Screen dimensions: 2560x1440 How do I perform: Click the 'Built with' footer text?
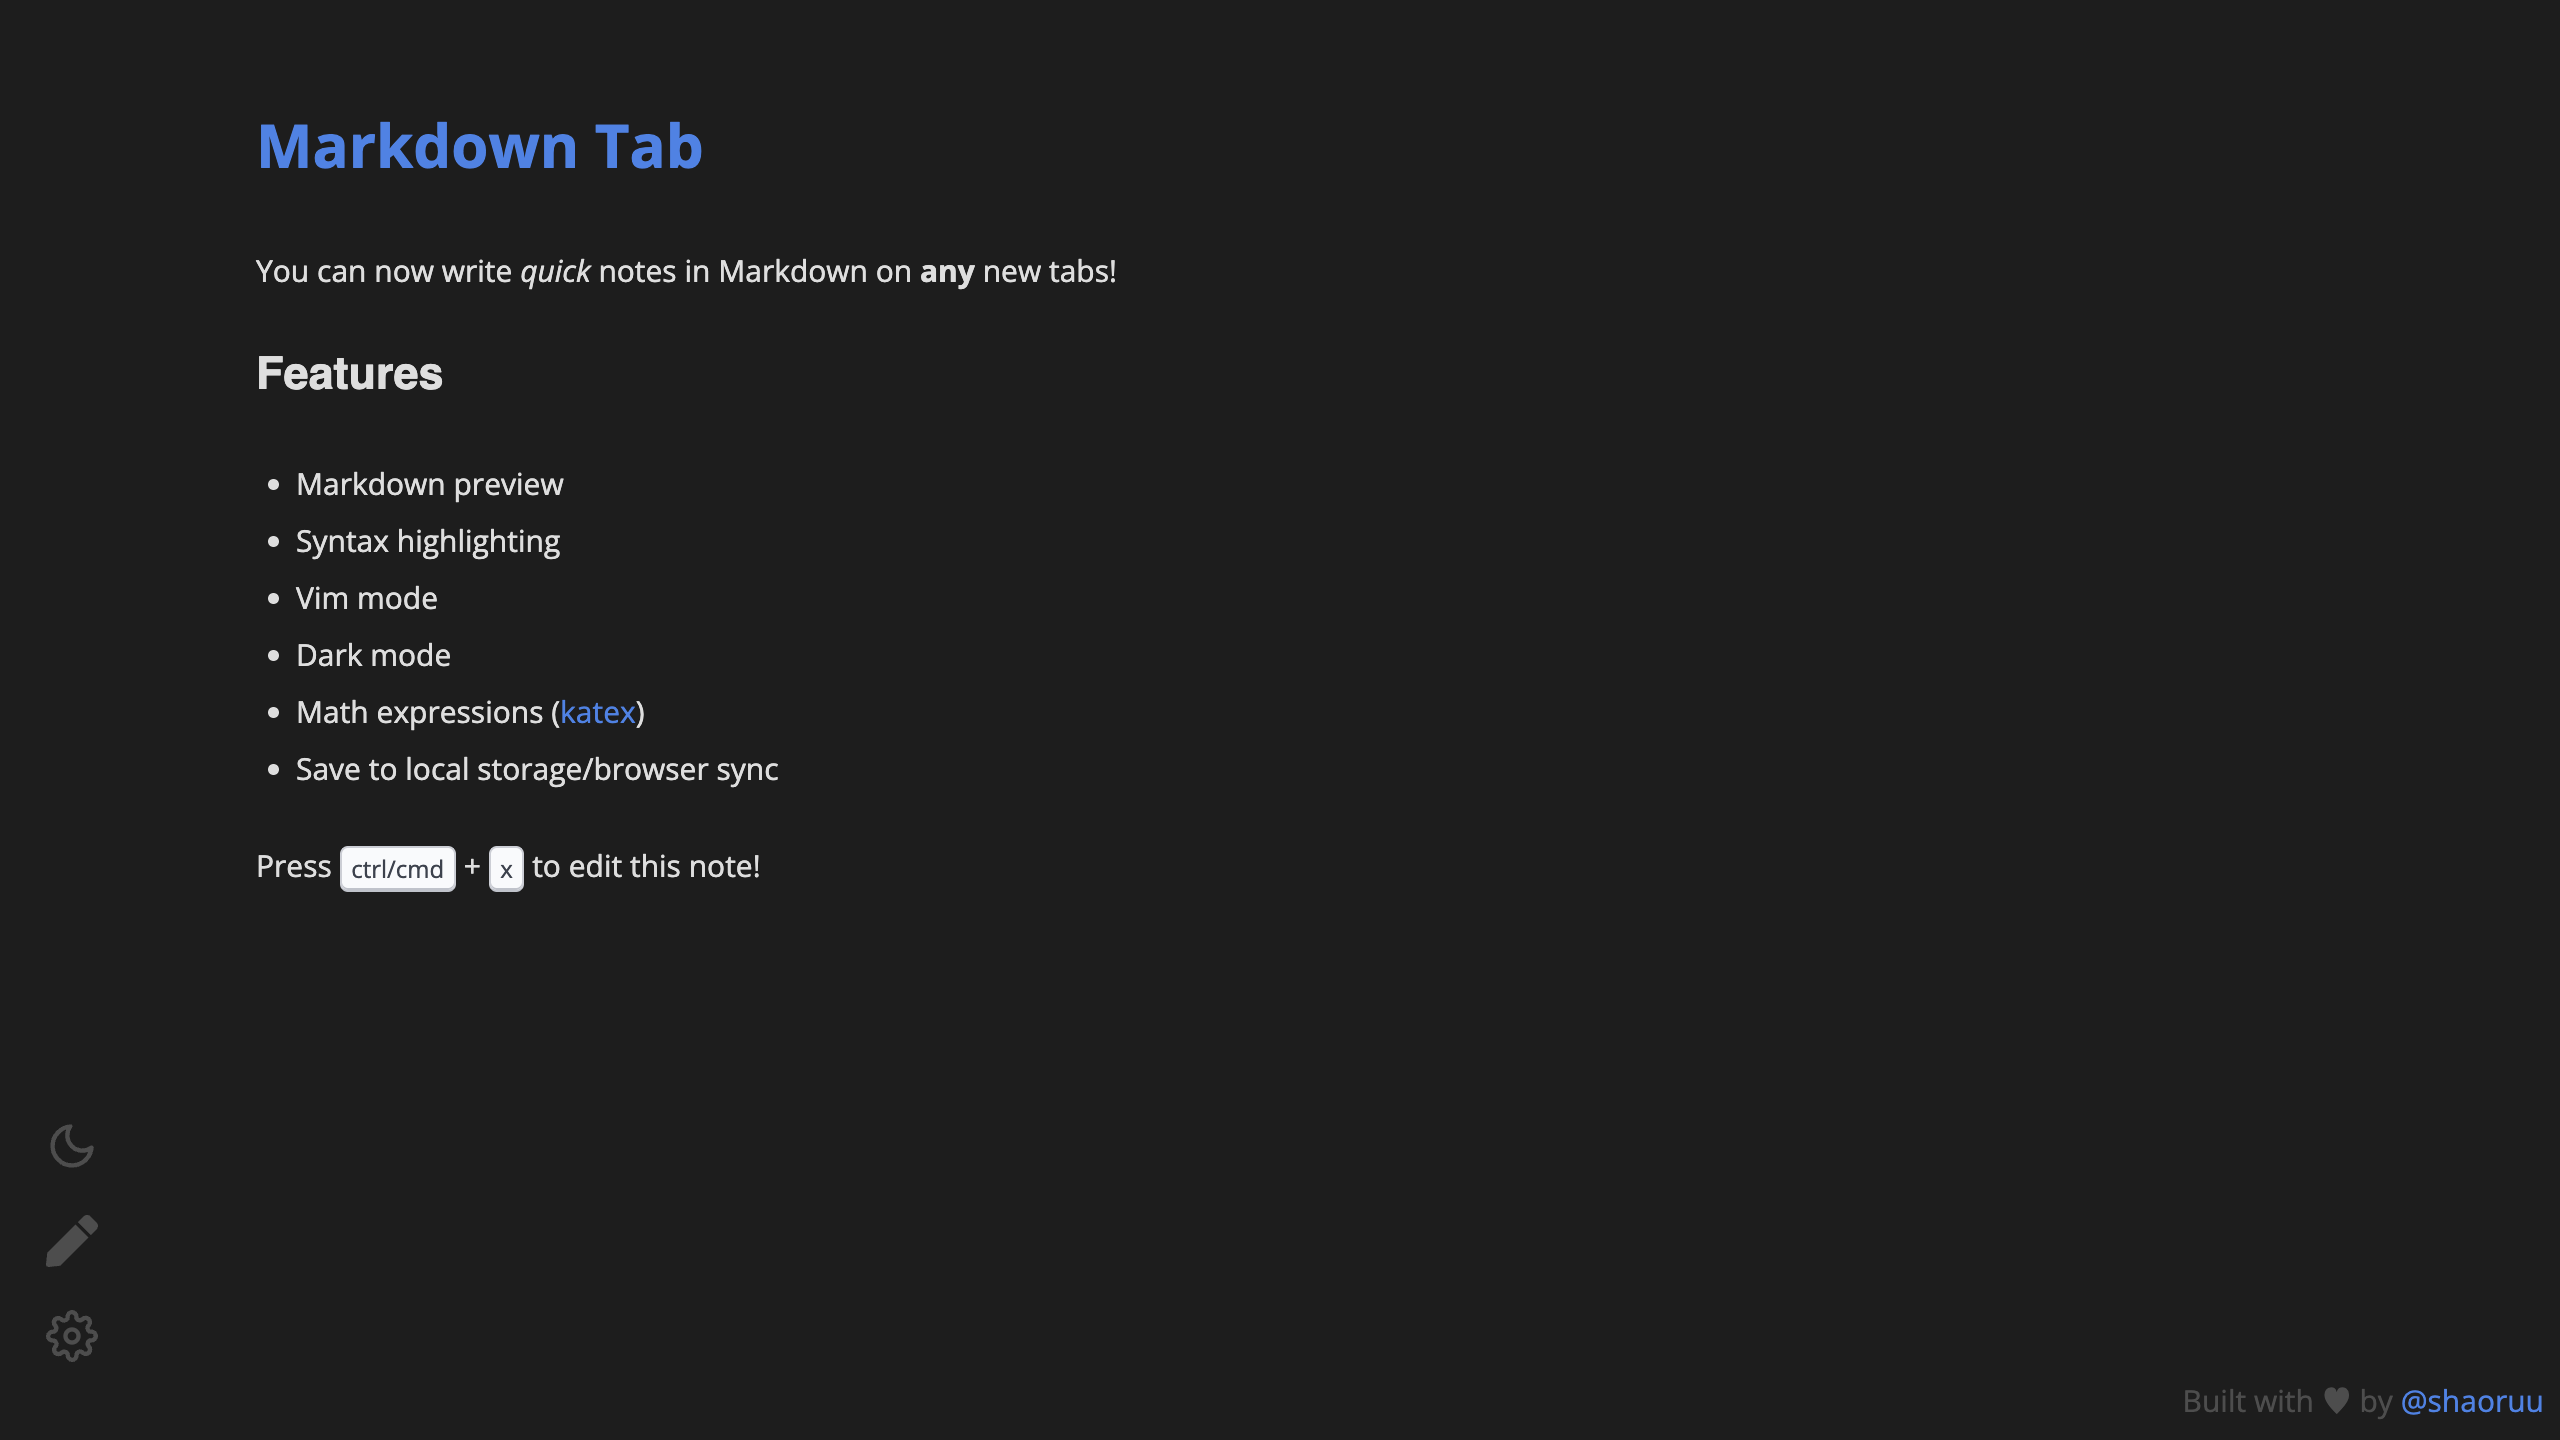[x=2247, y=1401]
